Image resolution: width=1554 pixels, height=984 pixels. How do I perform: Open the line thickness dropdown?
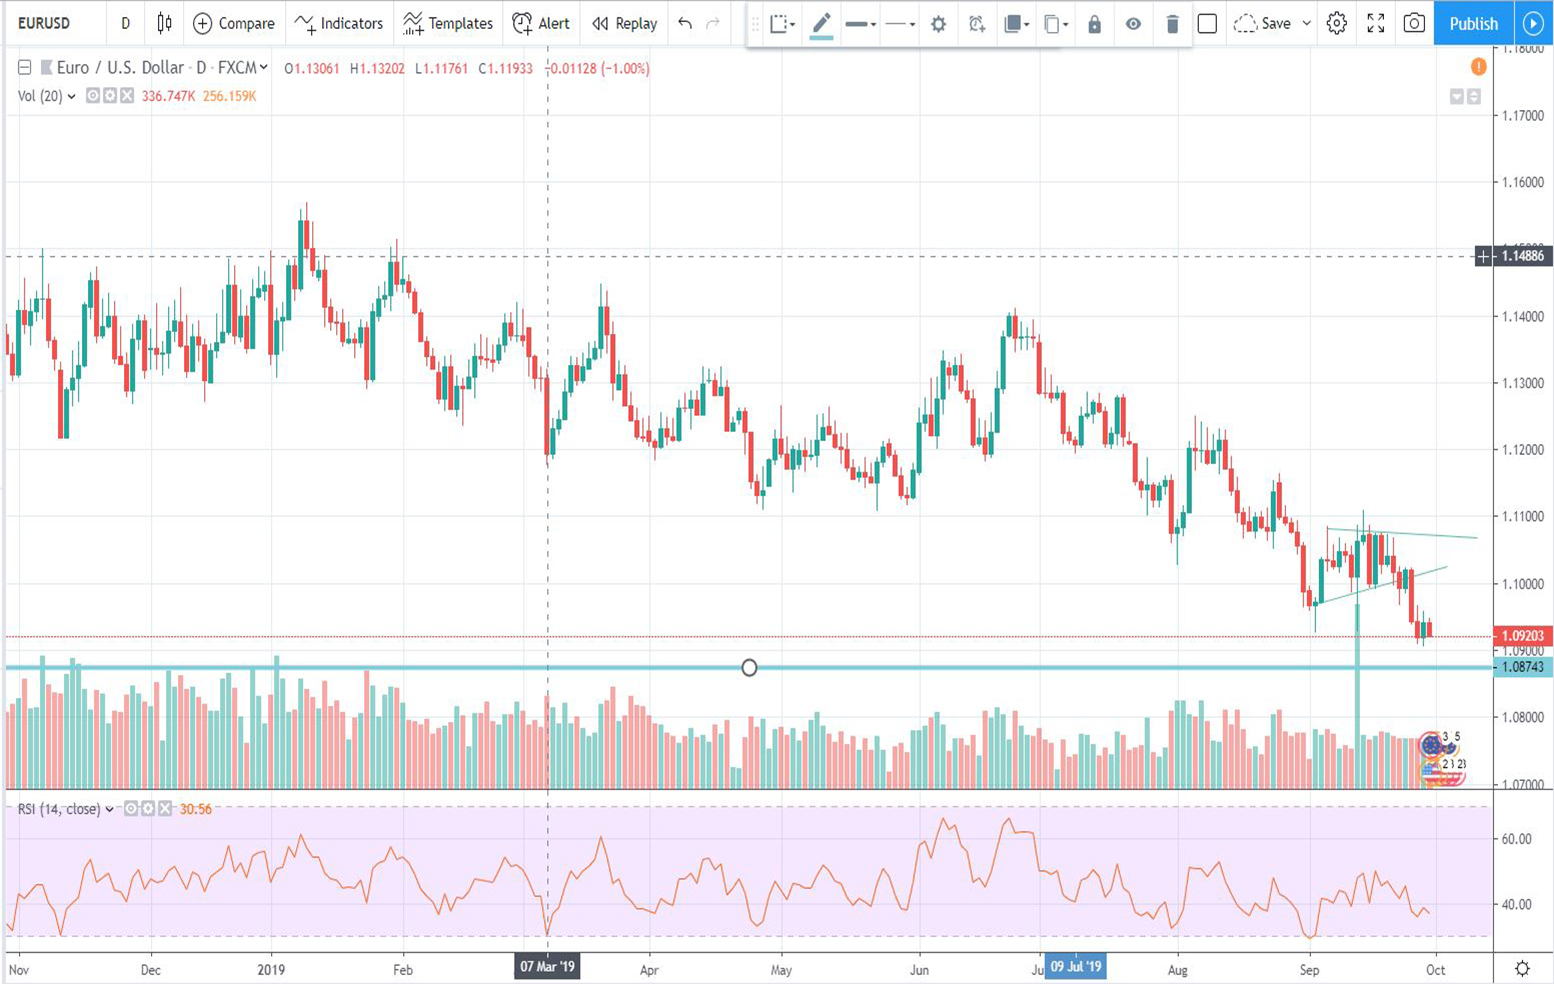click(x=860, y=24)
